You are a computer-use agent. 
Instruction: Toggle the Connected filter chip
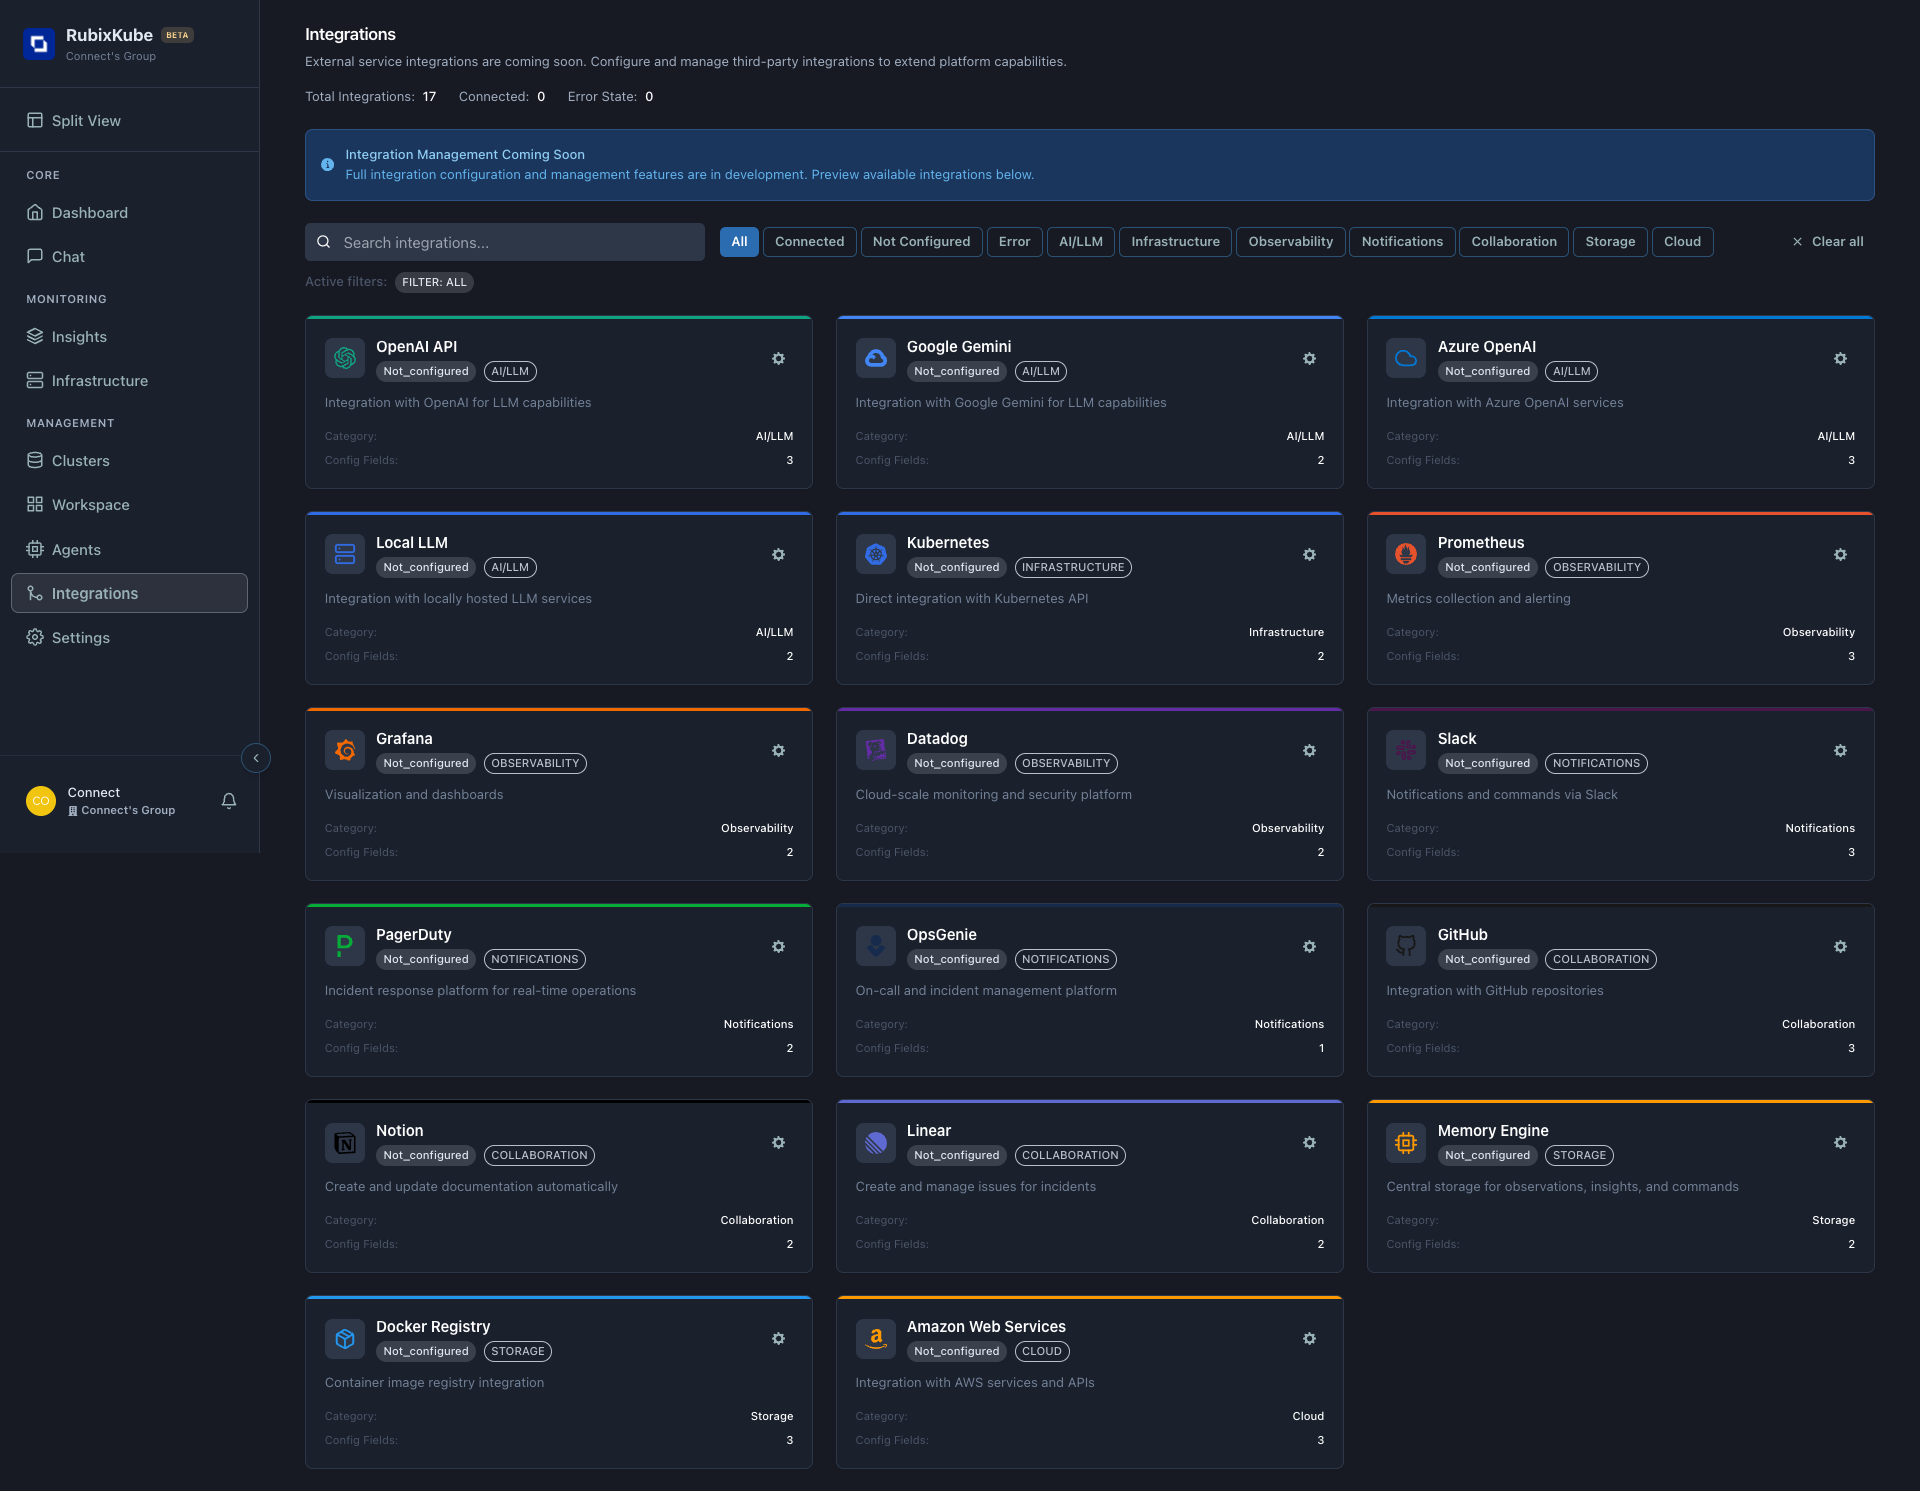click(x=809, y=242)
